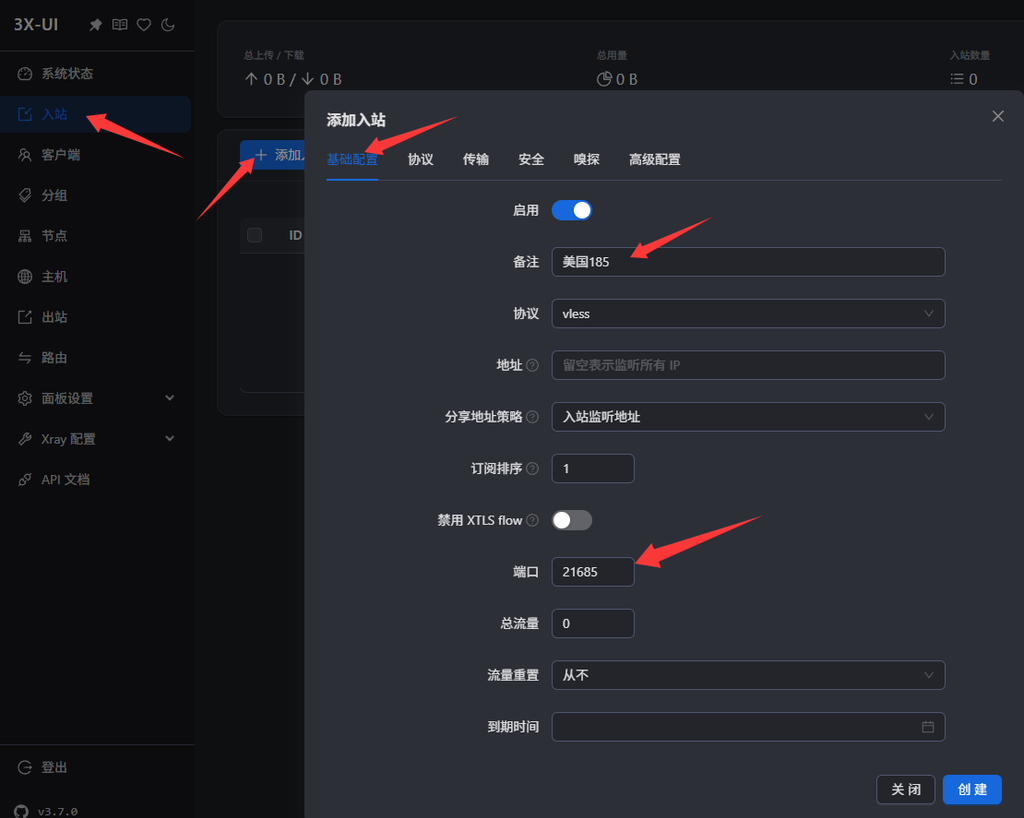
Task: Click 登出 logout label
Action: click(x=54, y=768)
